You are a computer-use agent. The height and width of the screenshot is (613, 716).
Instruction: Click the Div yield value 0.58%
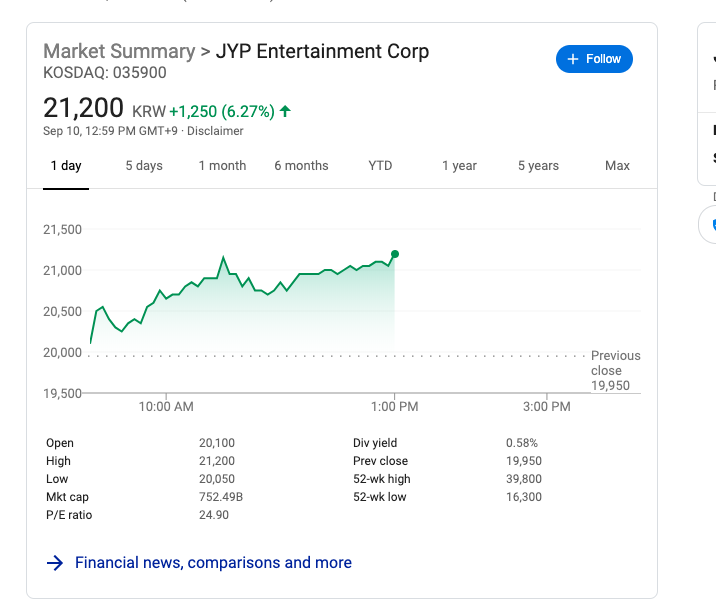tap(522, 443)
